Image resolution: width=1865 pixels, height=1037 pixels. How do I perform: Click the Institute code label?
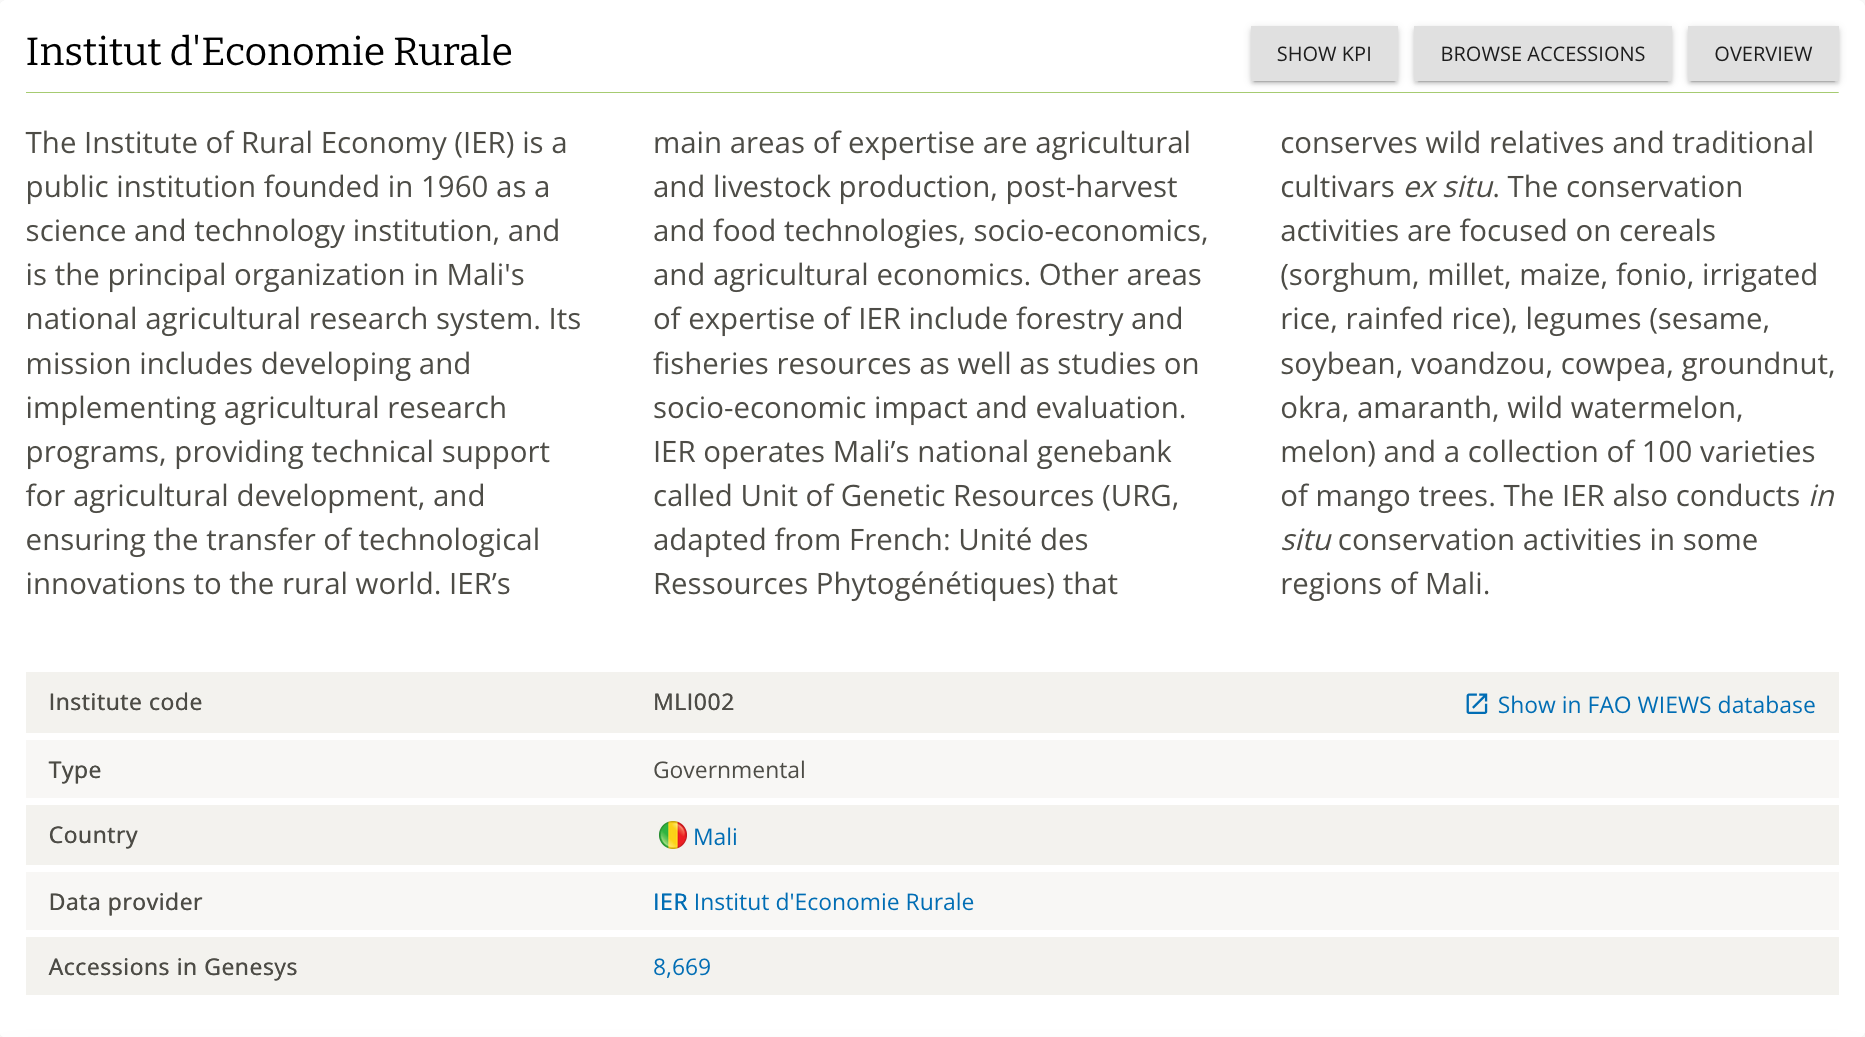[125, 702]
